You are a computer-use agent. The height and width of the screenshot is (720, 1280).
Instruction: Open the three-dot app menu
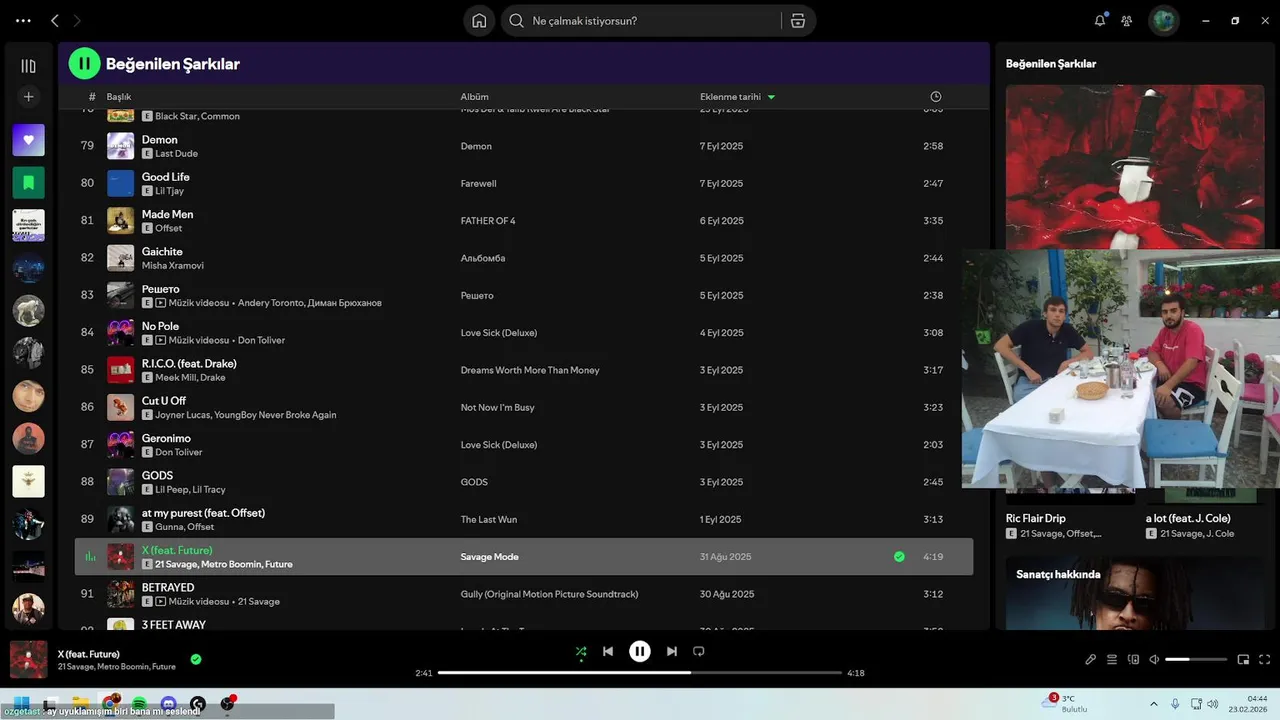coord(24,20)
